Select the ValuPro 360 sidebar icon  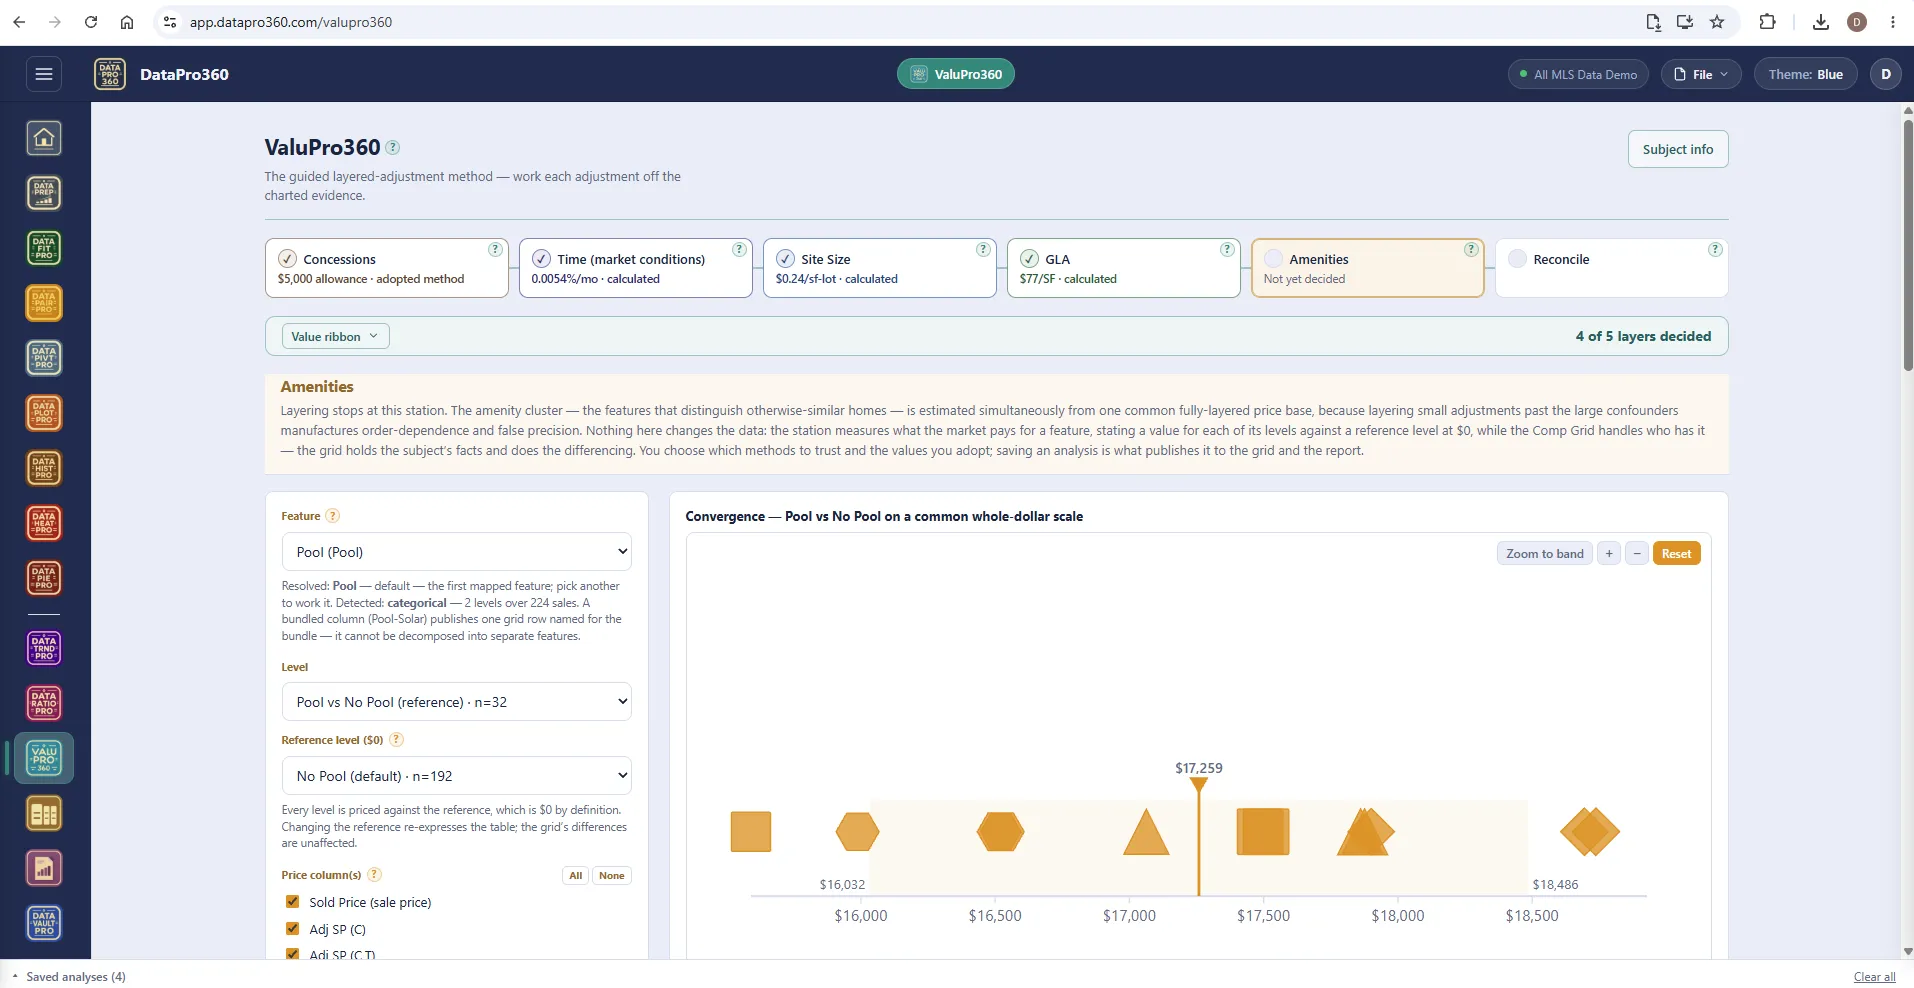click(44, 759)
